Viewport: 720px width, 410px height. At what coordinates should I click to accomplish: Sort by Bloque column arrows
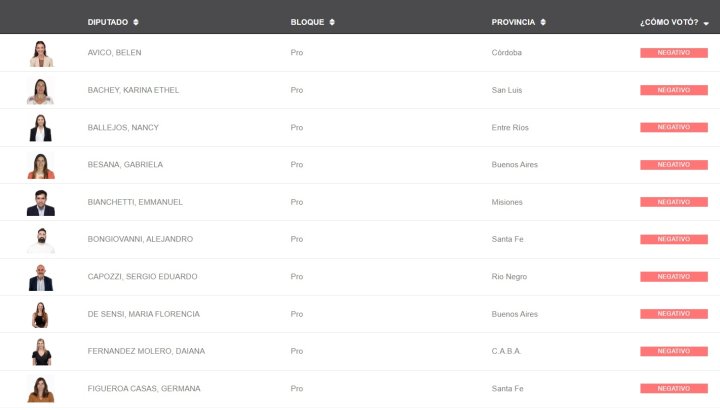[332, 22]
